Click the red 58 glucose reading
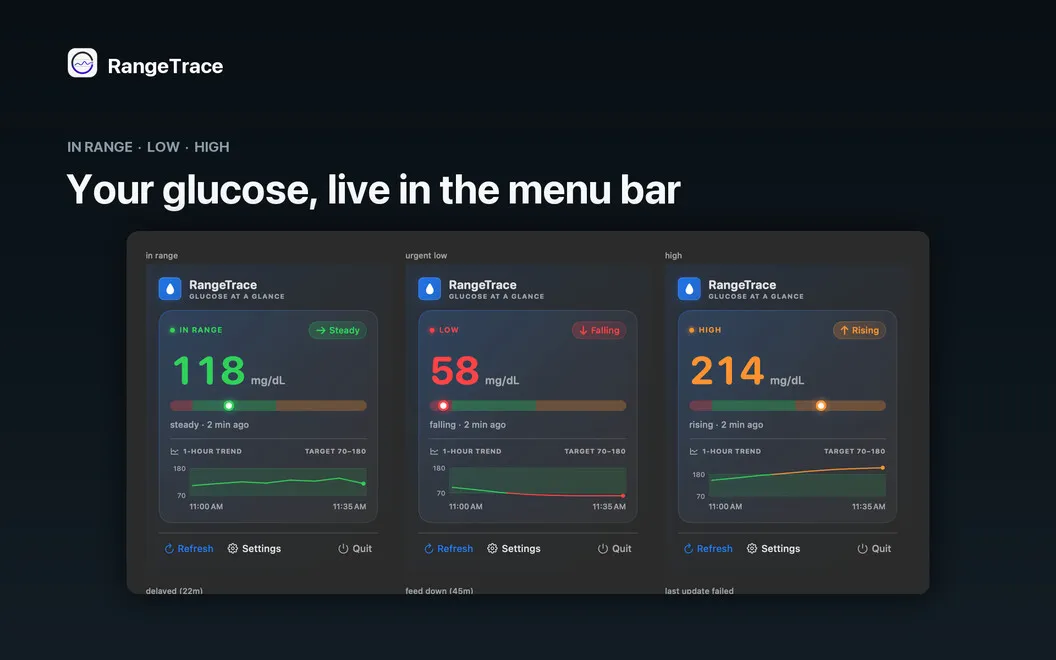 pos(455,370)
